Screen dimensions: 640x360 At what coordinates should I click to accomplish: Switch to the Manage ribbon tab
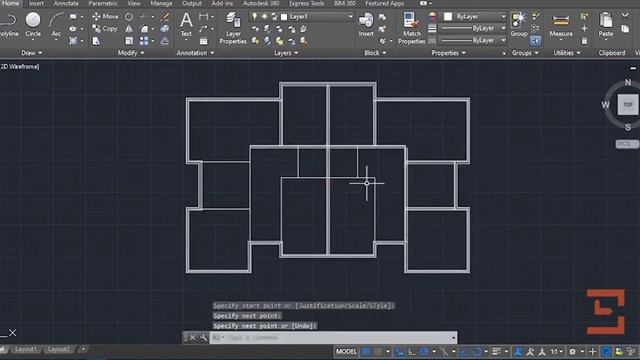[161, 3]
